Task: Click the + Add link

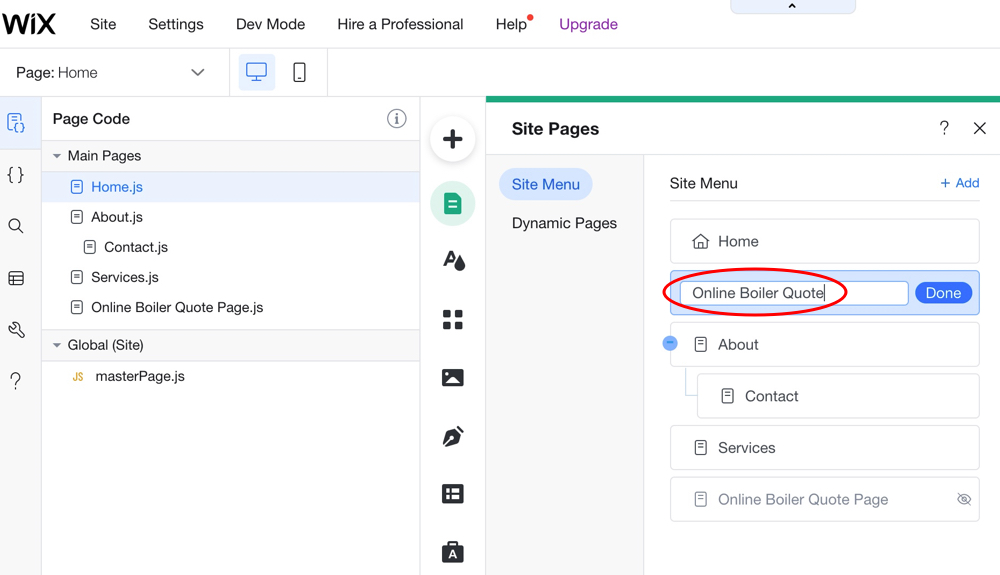Action: click(x=960, y=183)
